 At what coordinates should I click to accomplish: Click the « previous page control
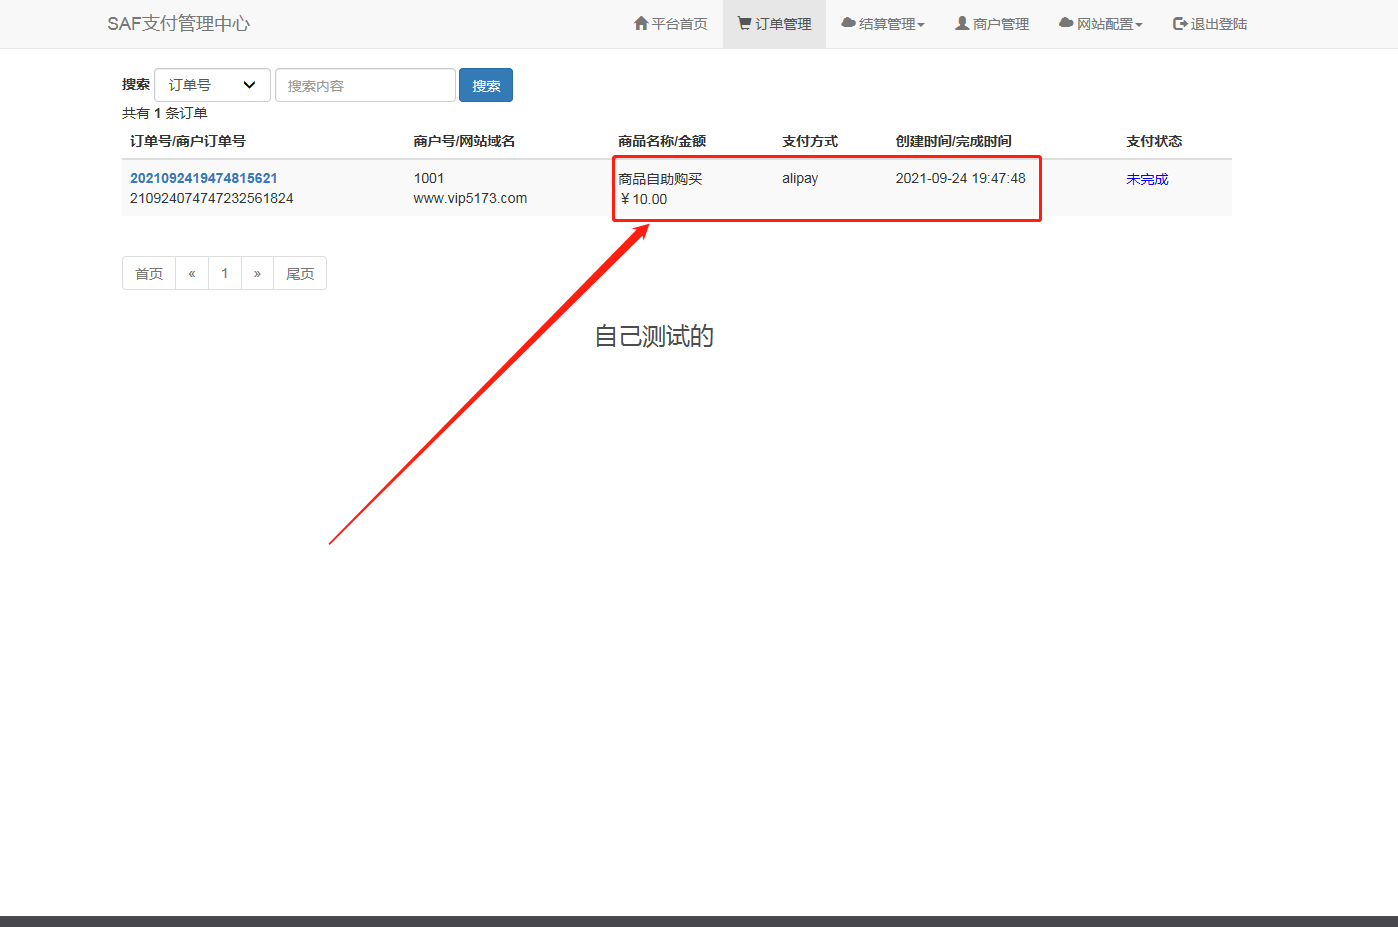[191, 272]
